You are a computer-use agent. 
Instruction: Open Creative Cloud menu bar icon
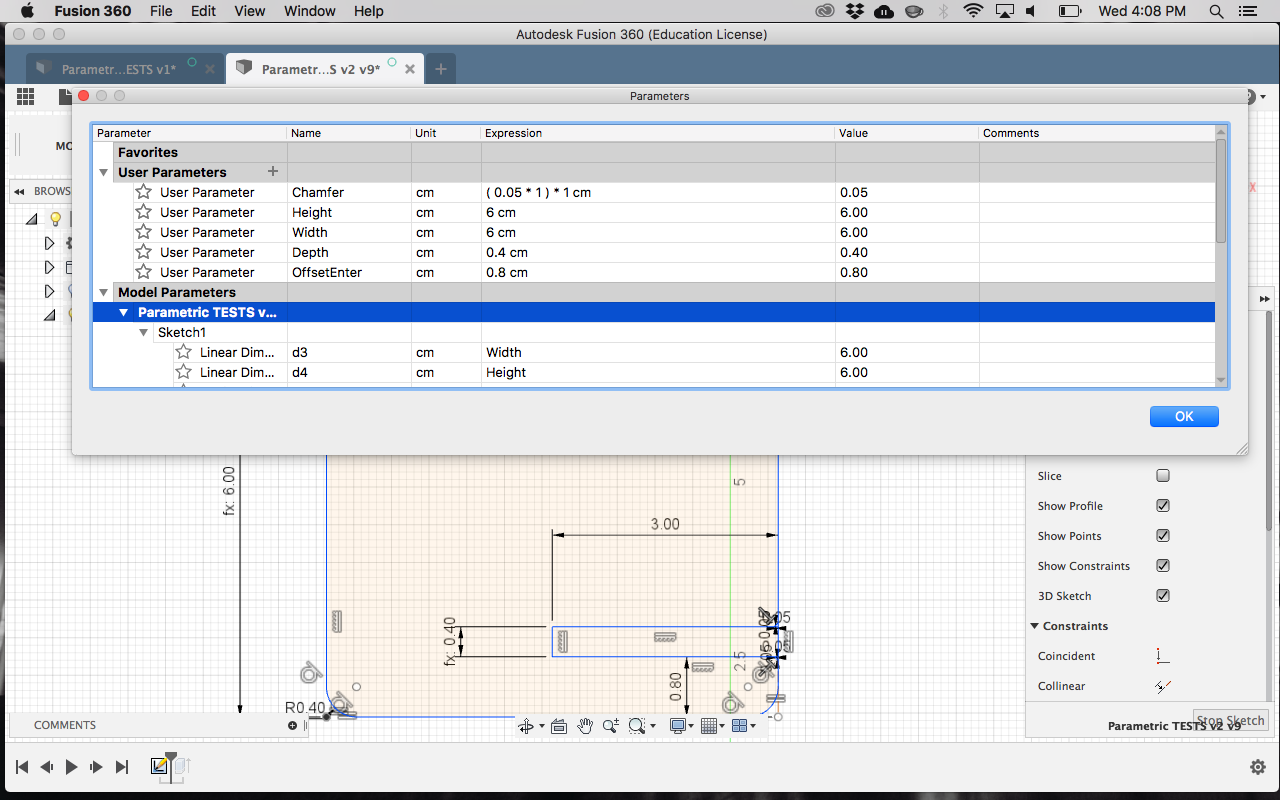click(825, 11)
